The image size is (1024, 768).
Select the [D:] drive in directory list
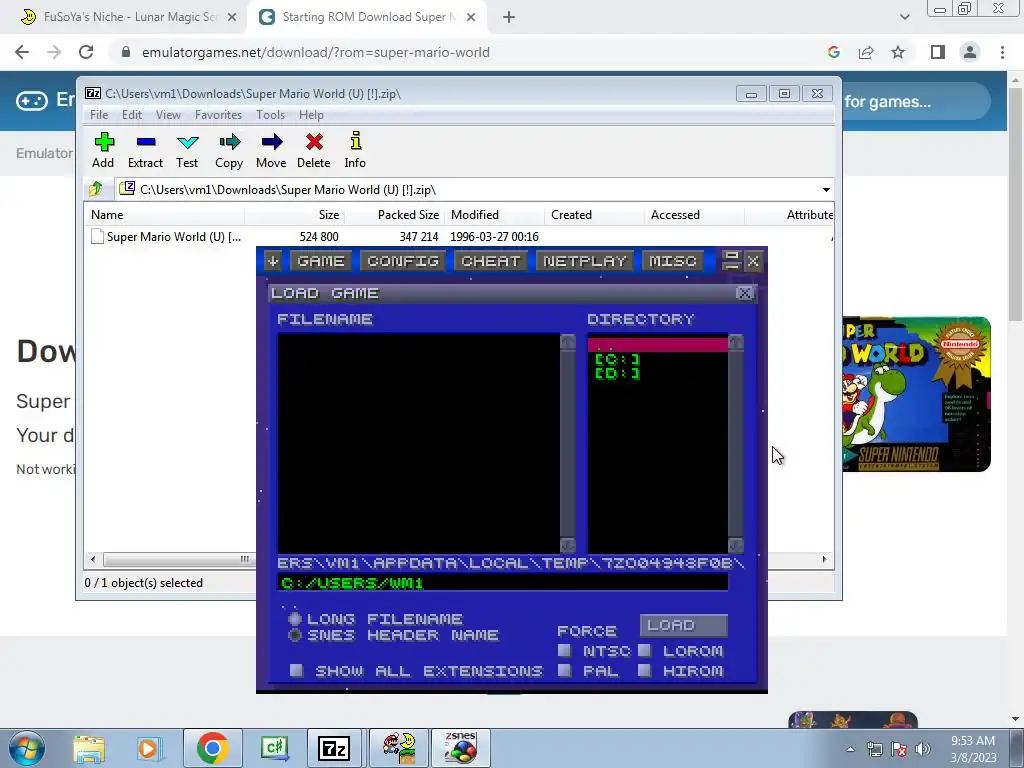[617, 374]
